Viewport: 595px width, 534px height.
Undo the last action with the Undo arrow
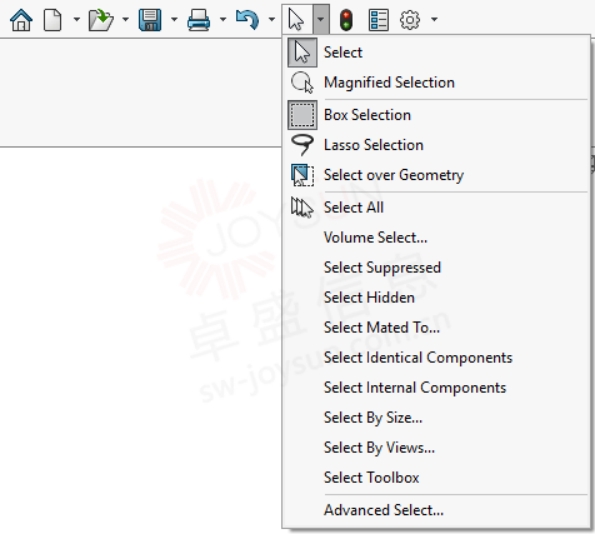[x=247, y=20]
